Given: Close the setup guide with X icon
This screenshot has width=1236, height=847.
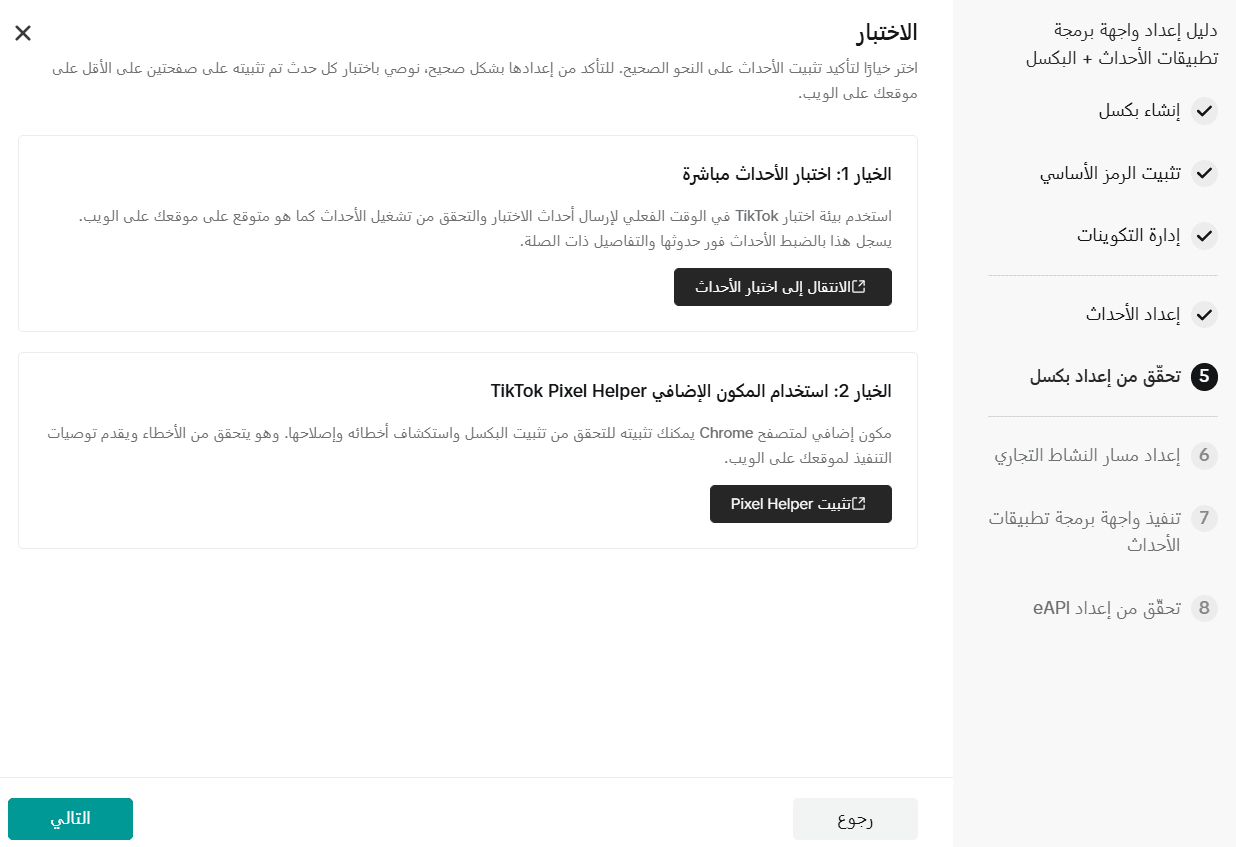Looking at the screenshot, I should [x=23, y=33].
